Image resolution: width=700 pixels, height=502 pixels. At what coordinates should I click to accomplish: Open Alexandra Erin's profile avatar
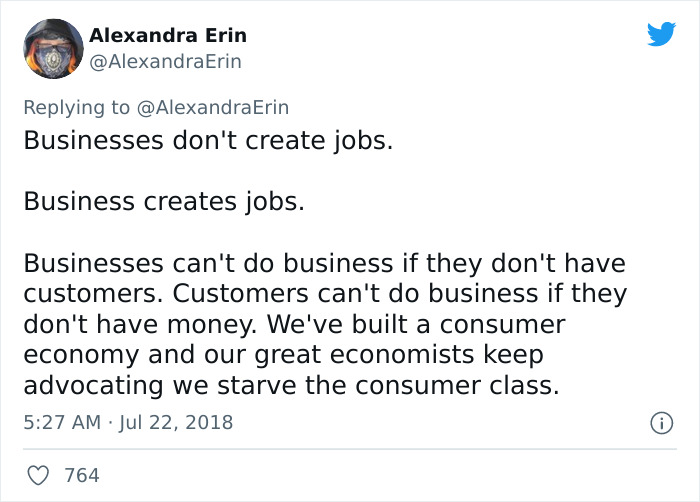click(51, 50)
